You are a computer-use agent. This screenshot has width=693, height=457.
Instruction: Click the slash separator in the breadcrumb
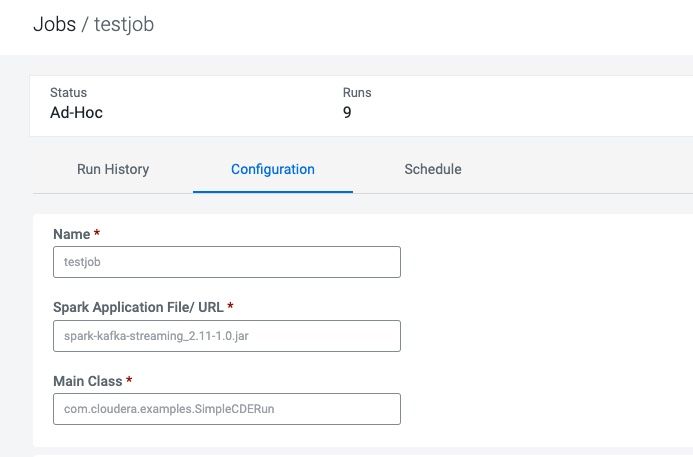pyautogui.click(x=85, y=24)
